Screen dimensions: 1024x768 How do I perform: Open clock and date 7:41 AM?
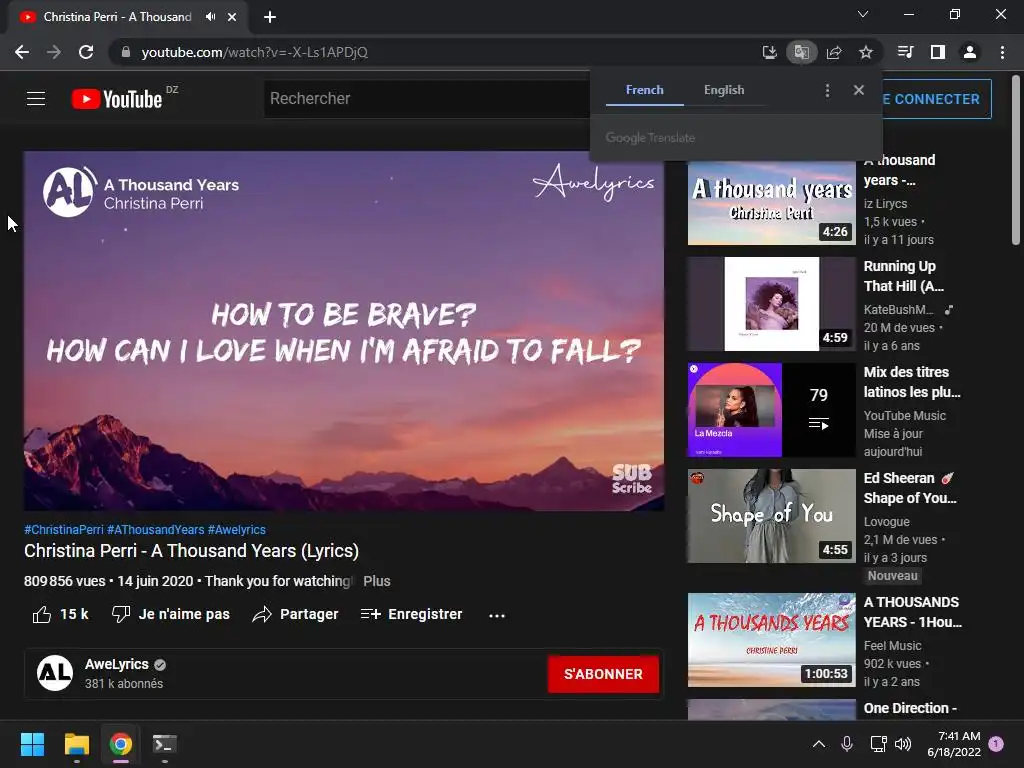(x=954, y=744)
